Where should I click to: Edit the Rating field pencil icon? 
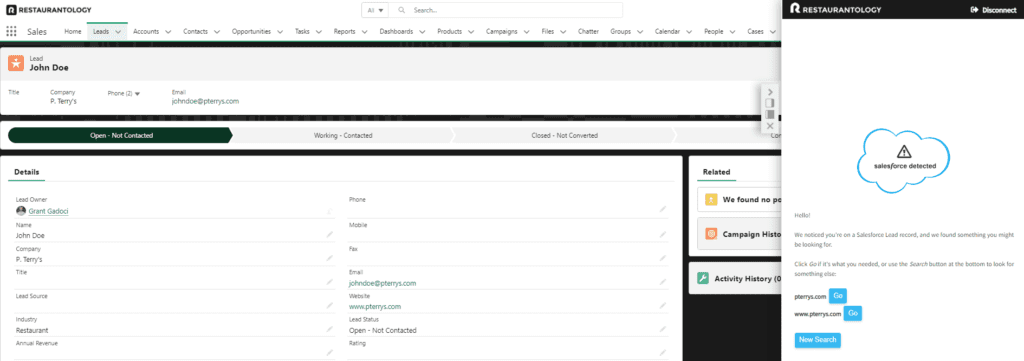(663, 353)
